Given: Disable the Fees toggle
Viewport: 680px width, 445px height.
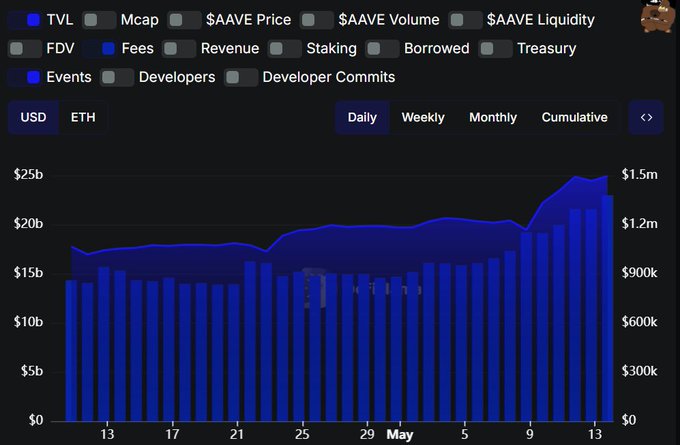Looking at the screenshot, I should click(100, 49).
